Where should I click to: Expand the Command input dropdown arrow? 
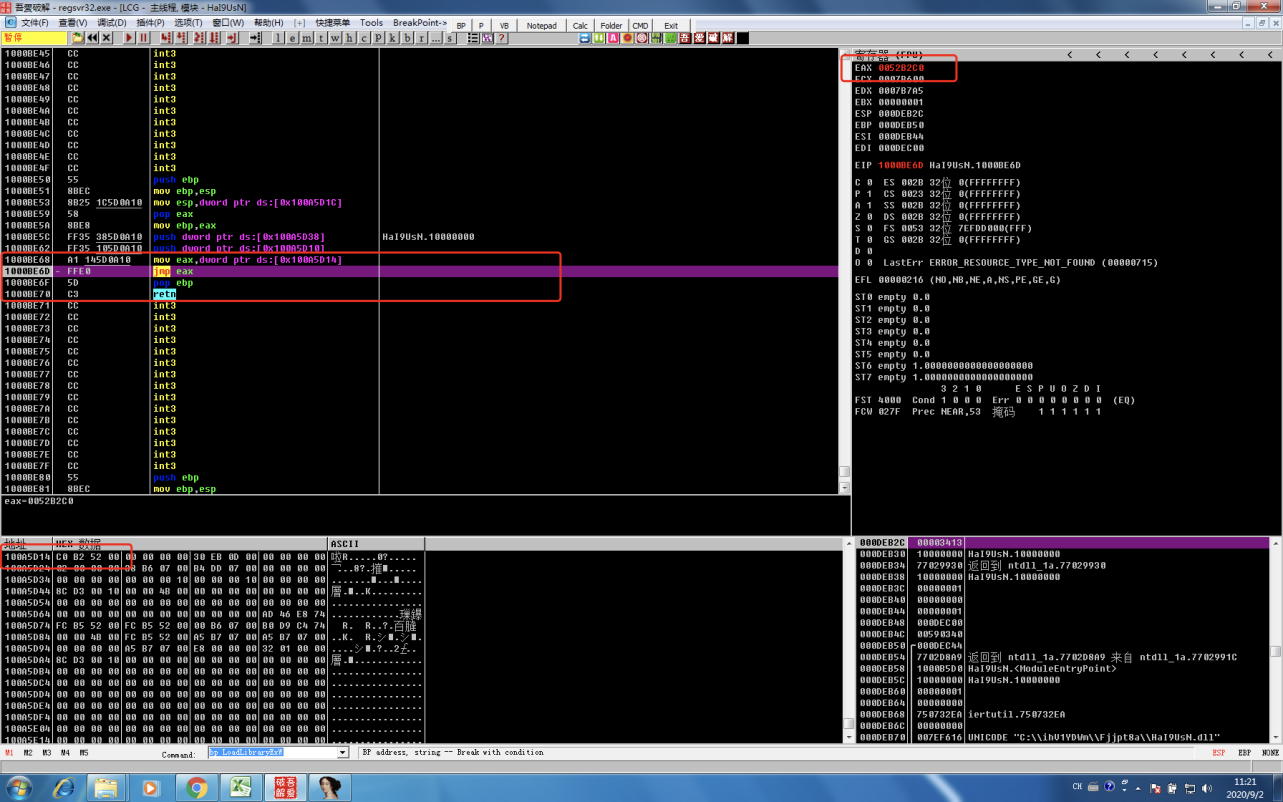[x=342, y=753]
